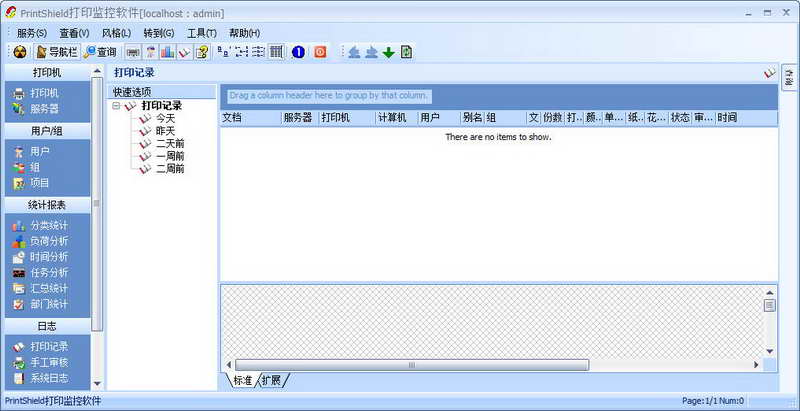Select the grid report view style
Image resolution: width=800 pixels, height=411 pixels.
[x=276, y=52]
